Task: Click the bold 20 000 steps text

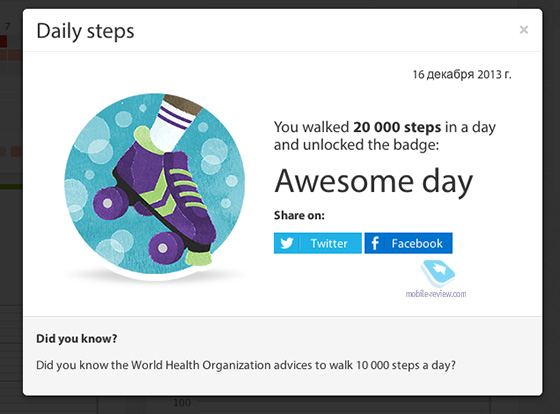Action: click(397, 127)
